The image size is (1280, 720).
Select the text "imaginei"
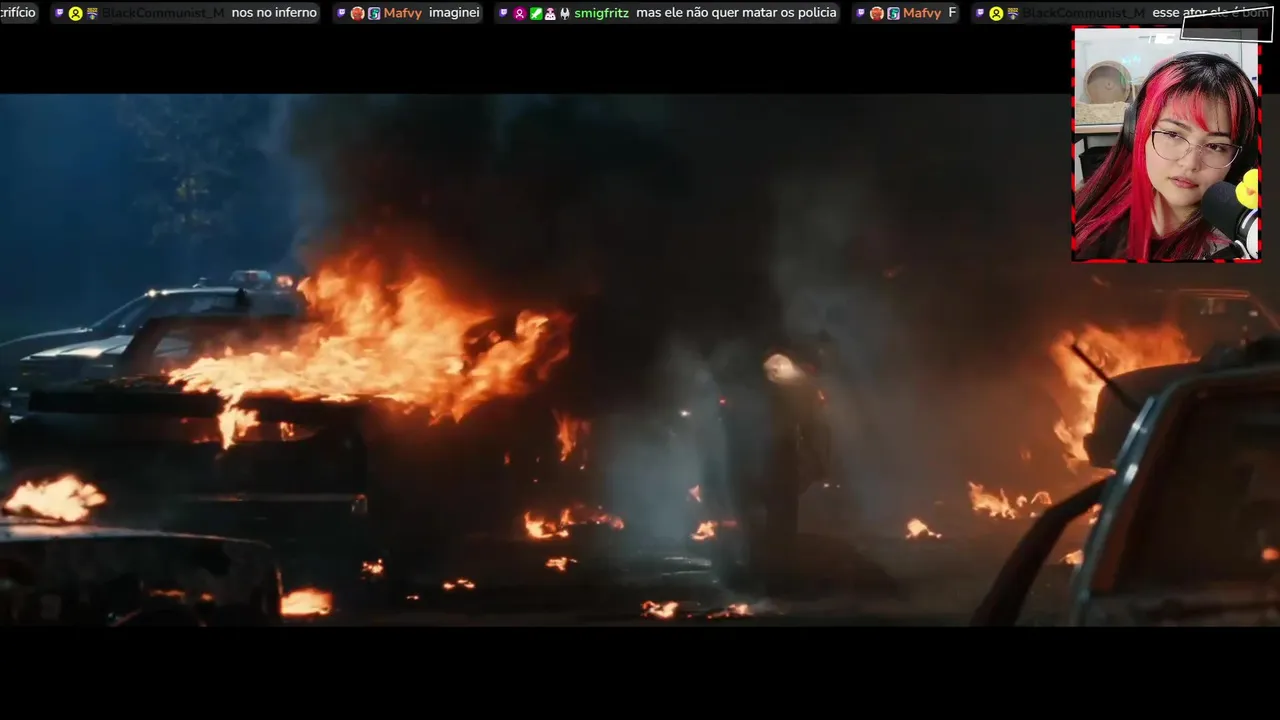coord(454,13)
